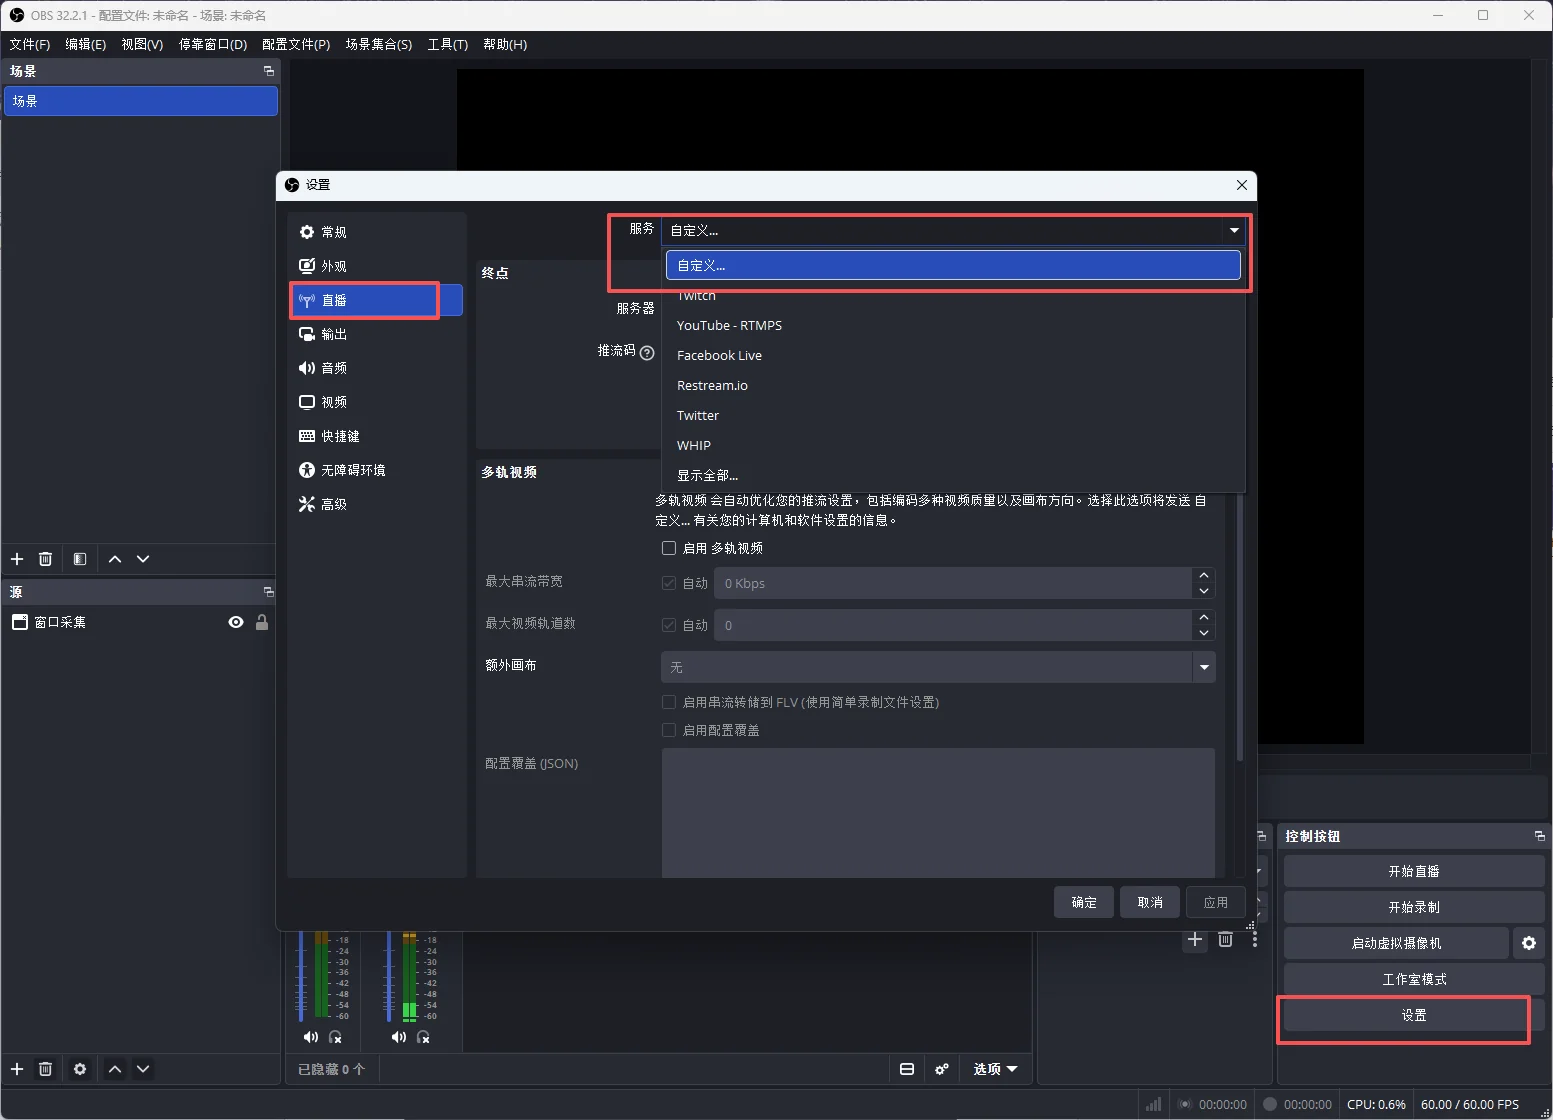
Task: Toggle monitoring headphone icon on right mixer channel
Action: click(423, 1037)
